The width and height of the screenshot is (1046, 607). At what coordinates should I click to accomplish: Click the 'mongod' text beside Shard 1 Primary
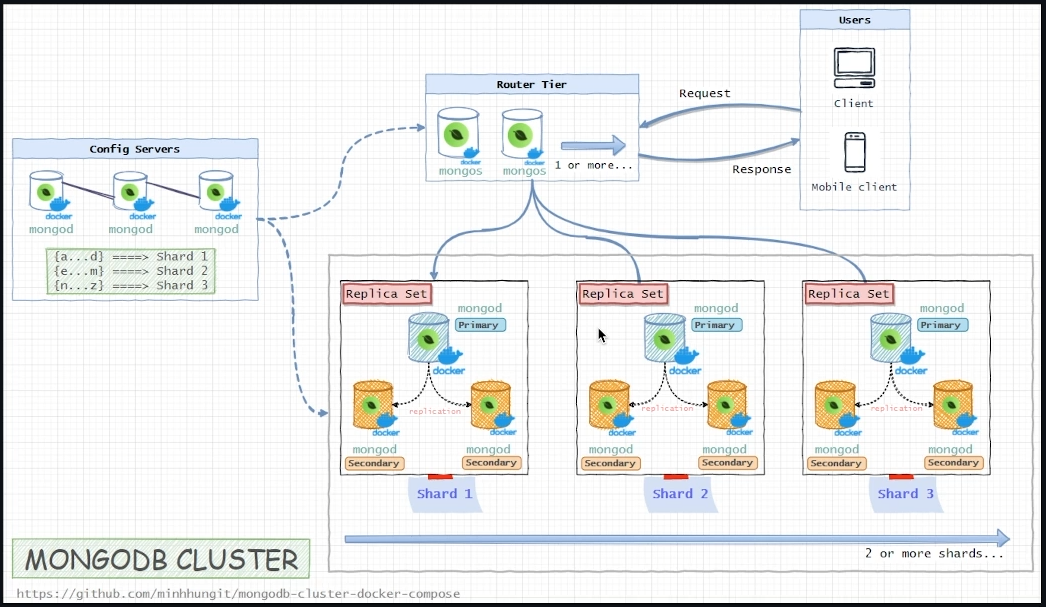[480, 308]
